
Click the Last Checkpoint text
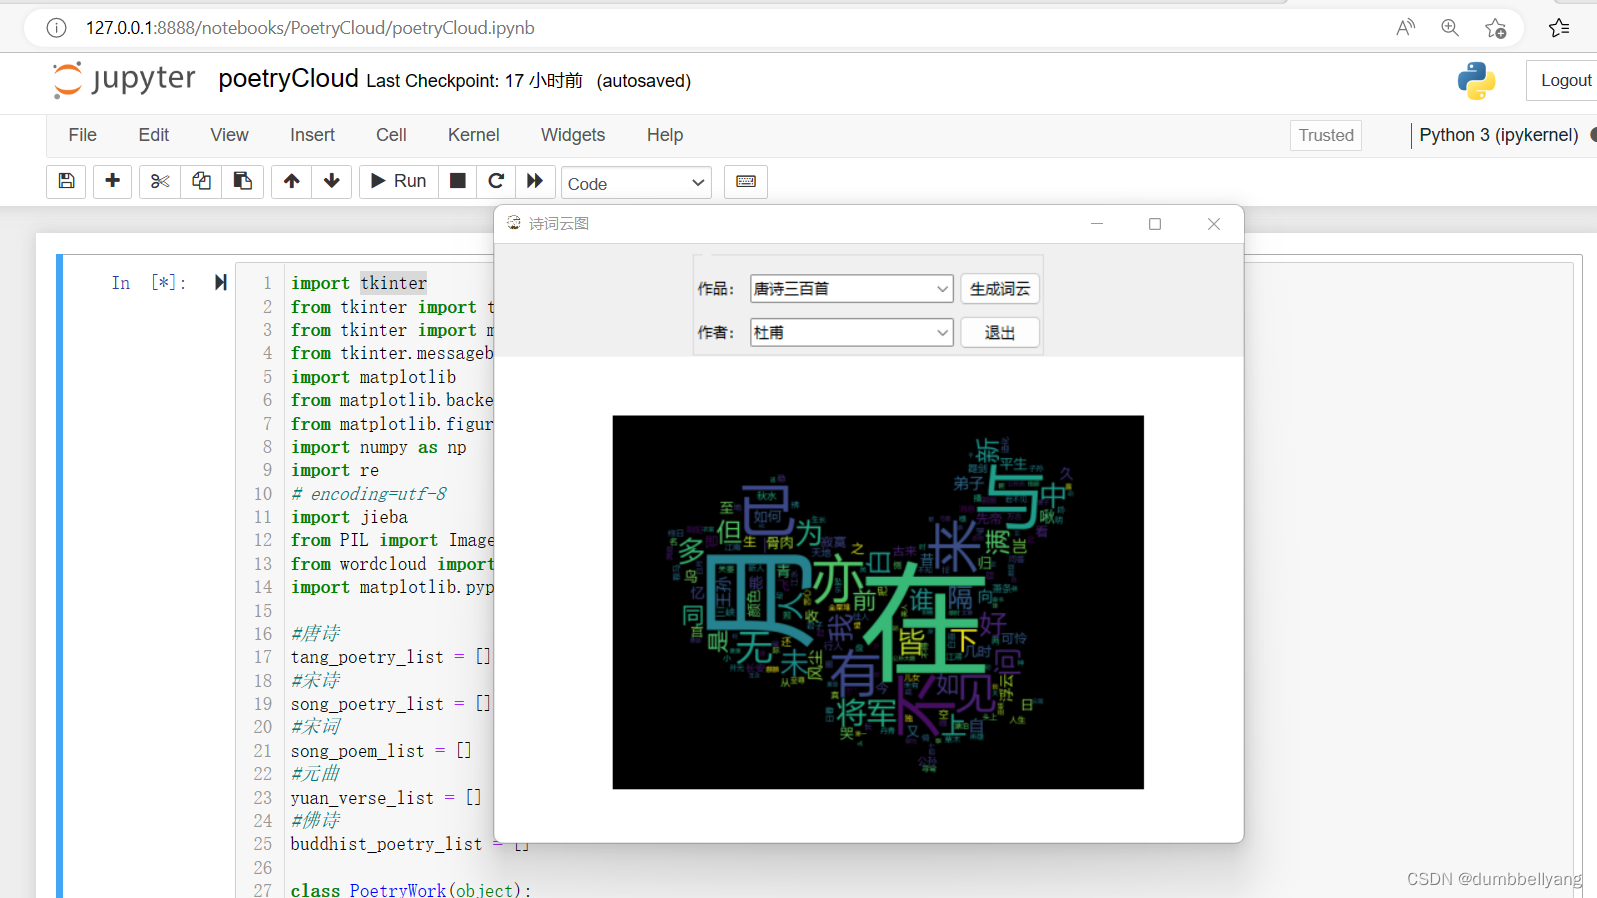[474, 81]
